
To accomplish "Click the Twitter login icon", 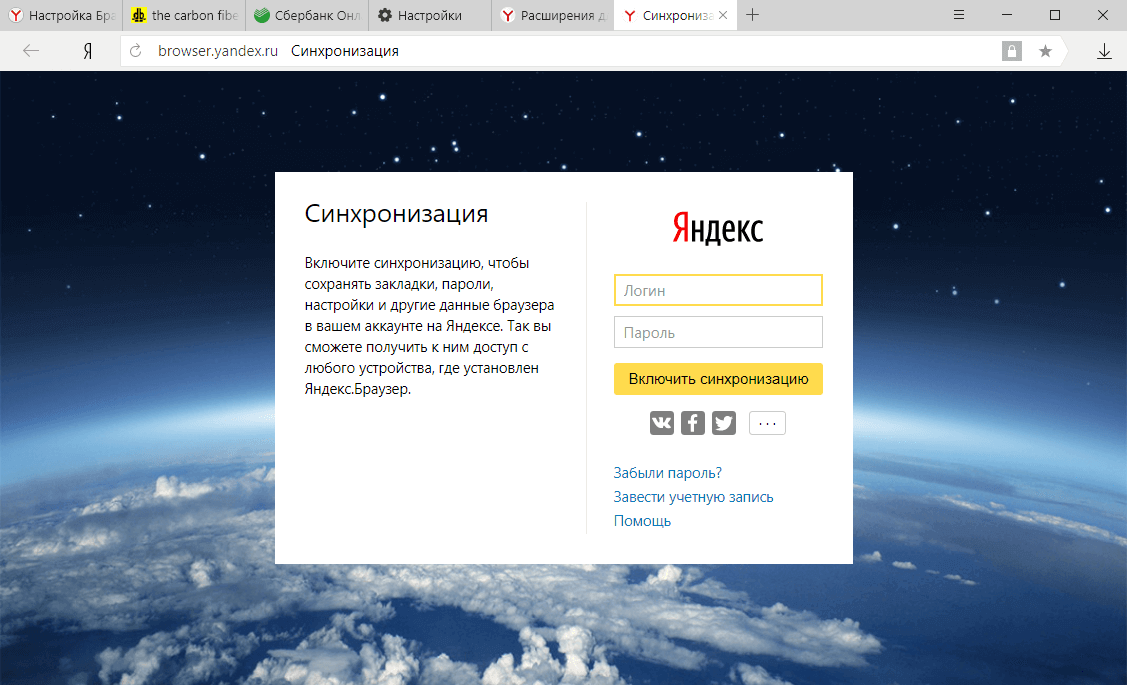I will [x=724, y=423].
